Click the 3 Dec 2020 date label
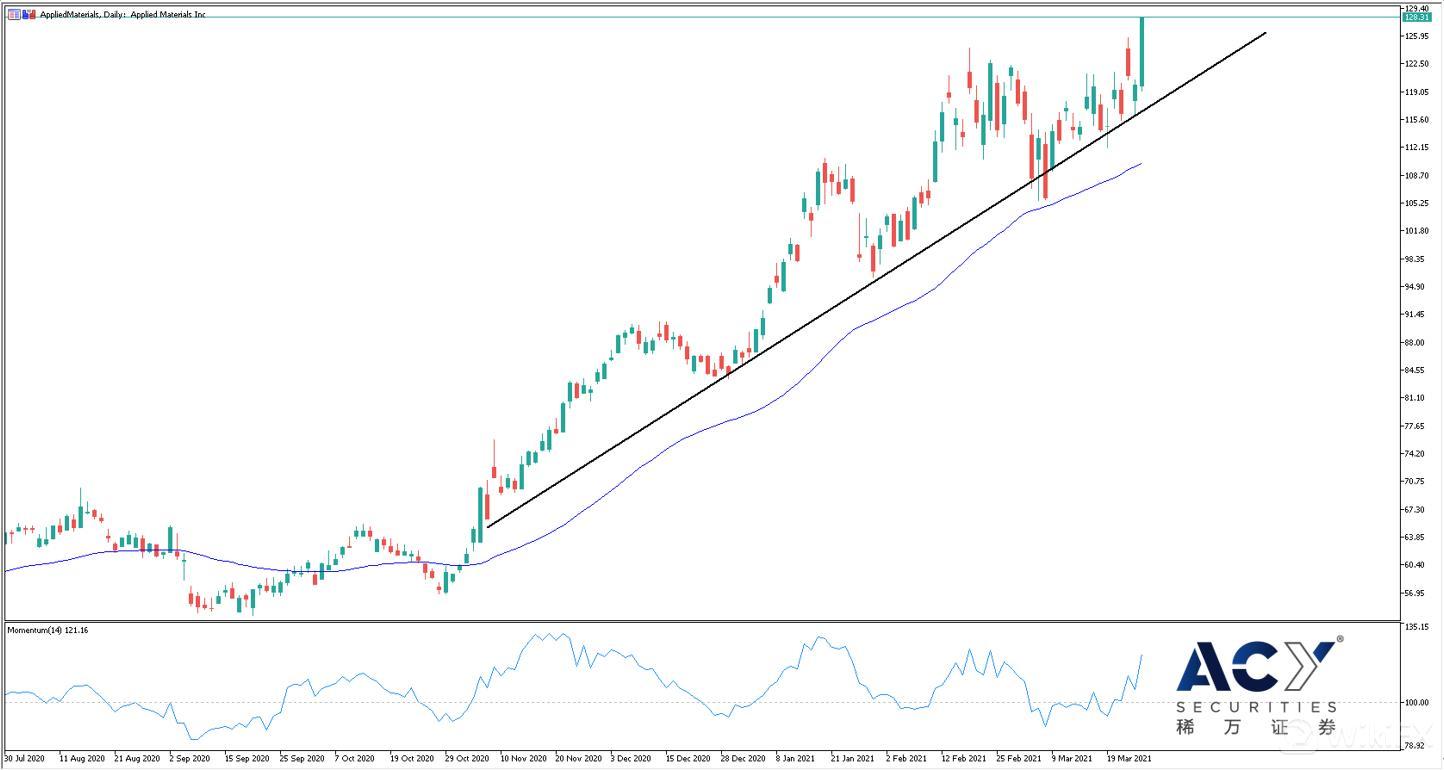 (629, 759)
